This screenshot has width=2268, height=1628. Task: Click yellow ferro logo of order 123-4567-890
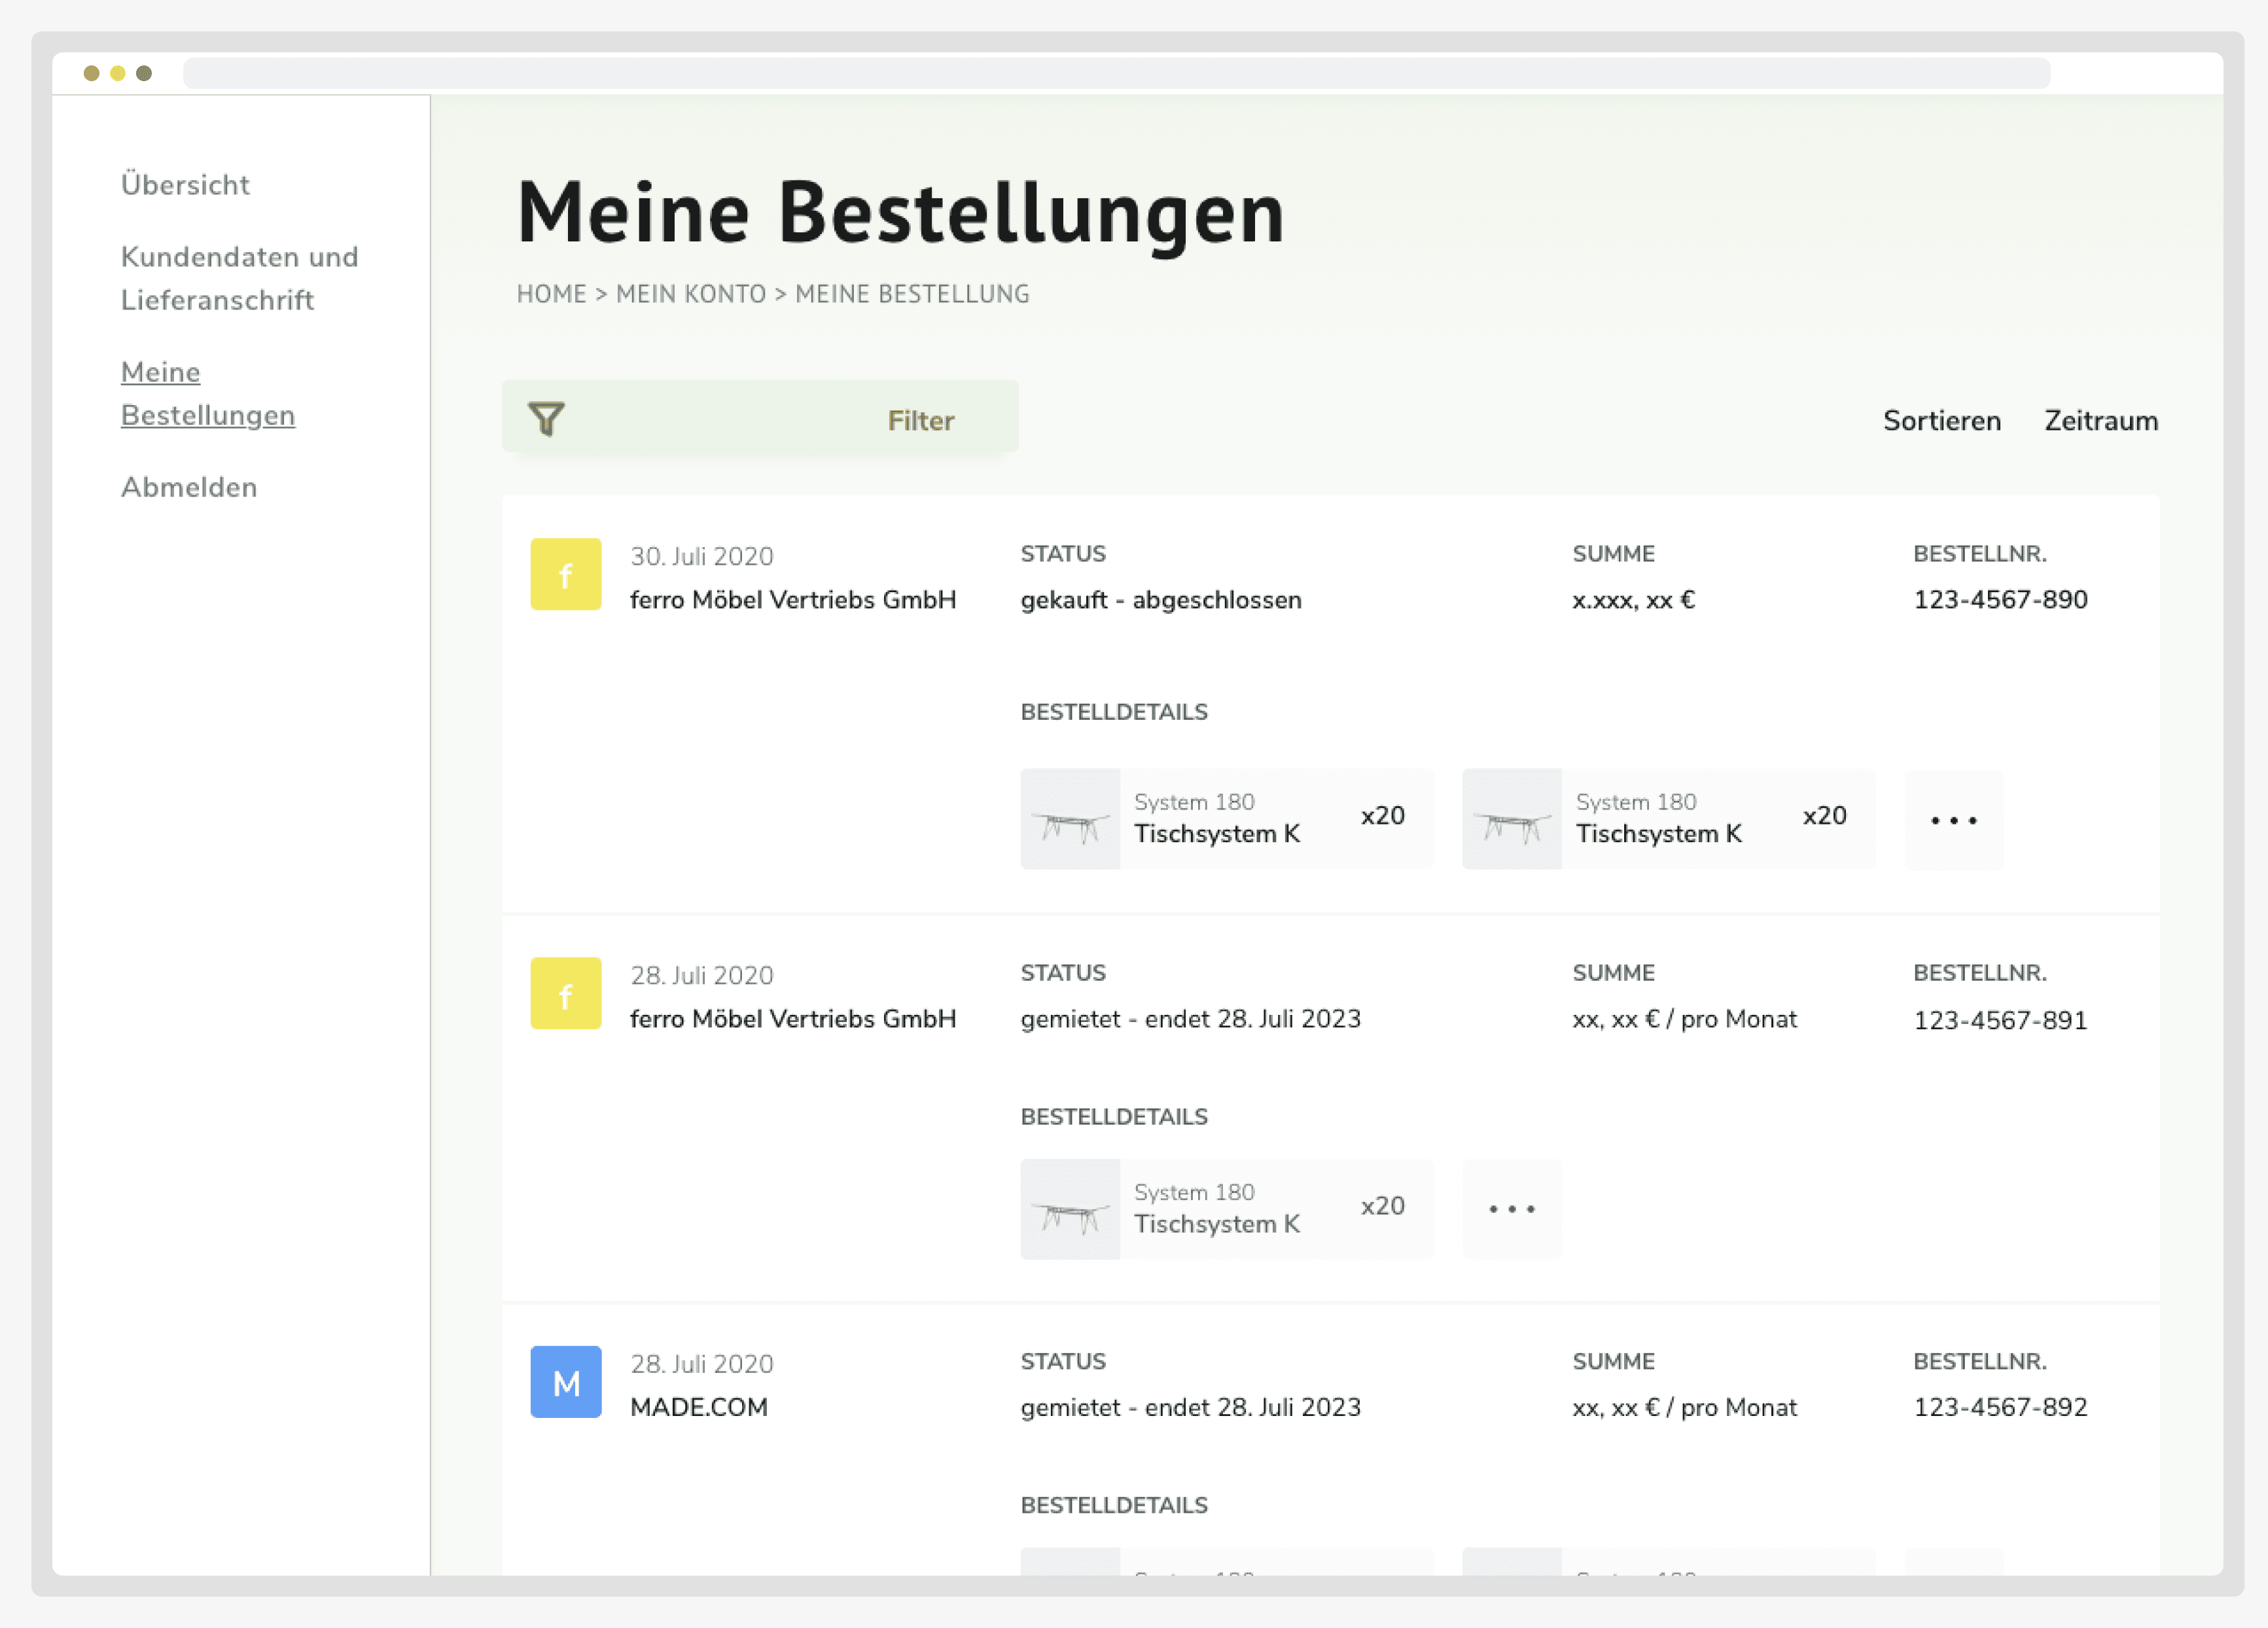point(565,574)
